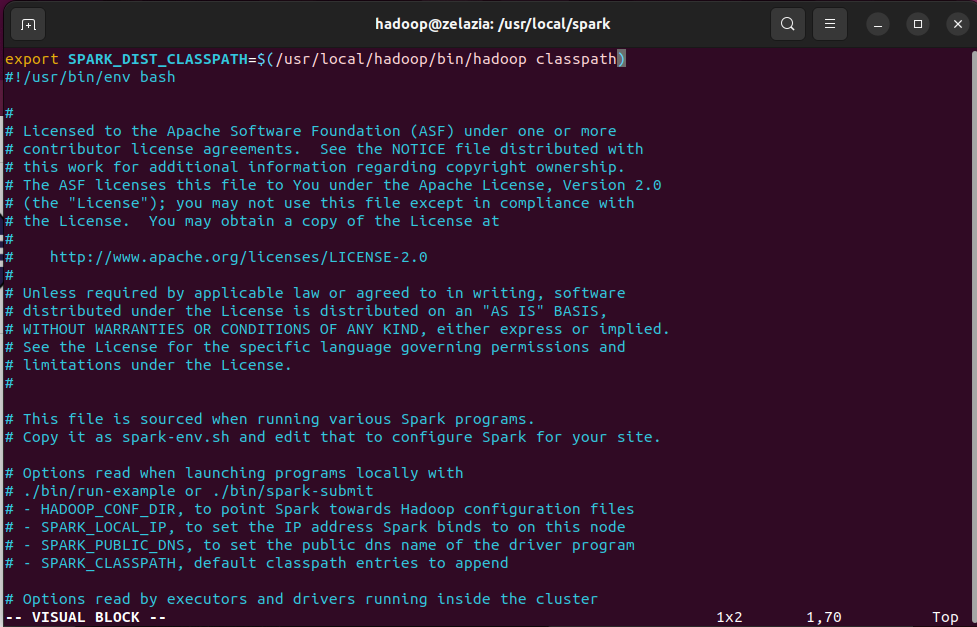Open the hamburger menu
The height and width of the screenshot is (627, 977).
829,24
